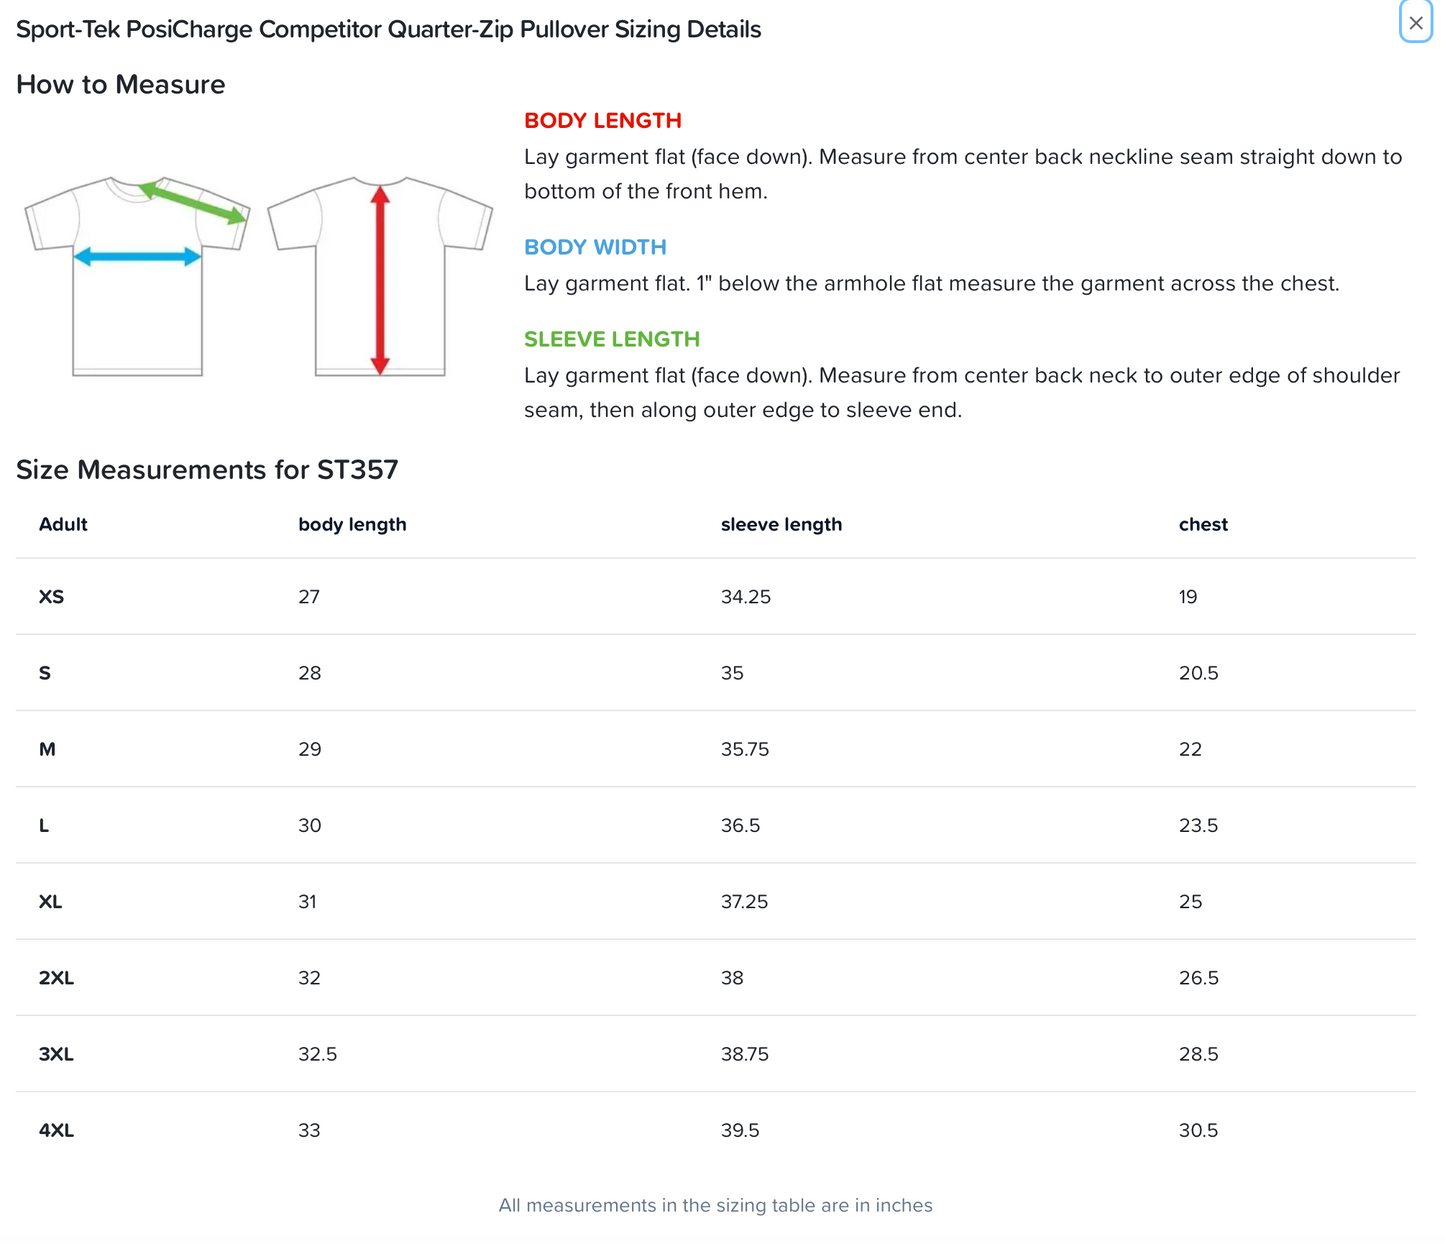Select the 4XL size row label
Screen dimensions: 1445x1244
[x=56, y=1131]
